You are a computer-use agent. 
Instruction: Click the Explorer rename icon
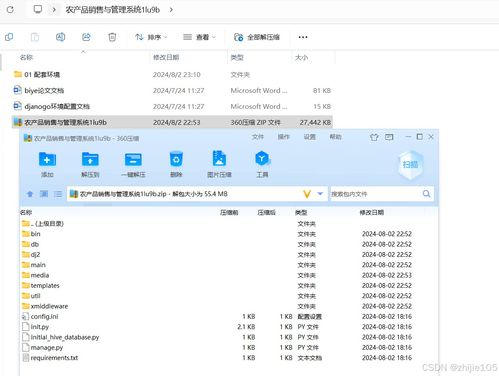point(60,37)
